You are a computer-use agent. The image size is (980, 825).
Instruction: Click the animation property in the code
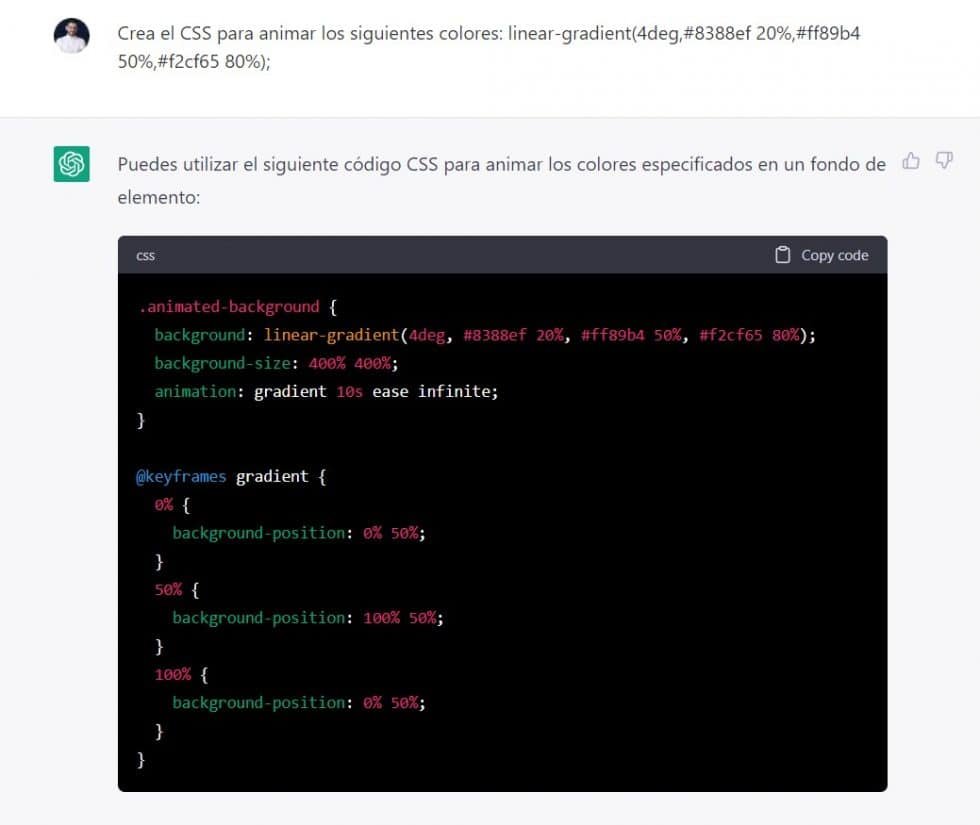click(x=193, y=391)
